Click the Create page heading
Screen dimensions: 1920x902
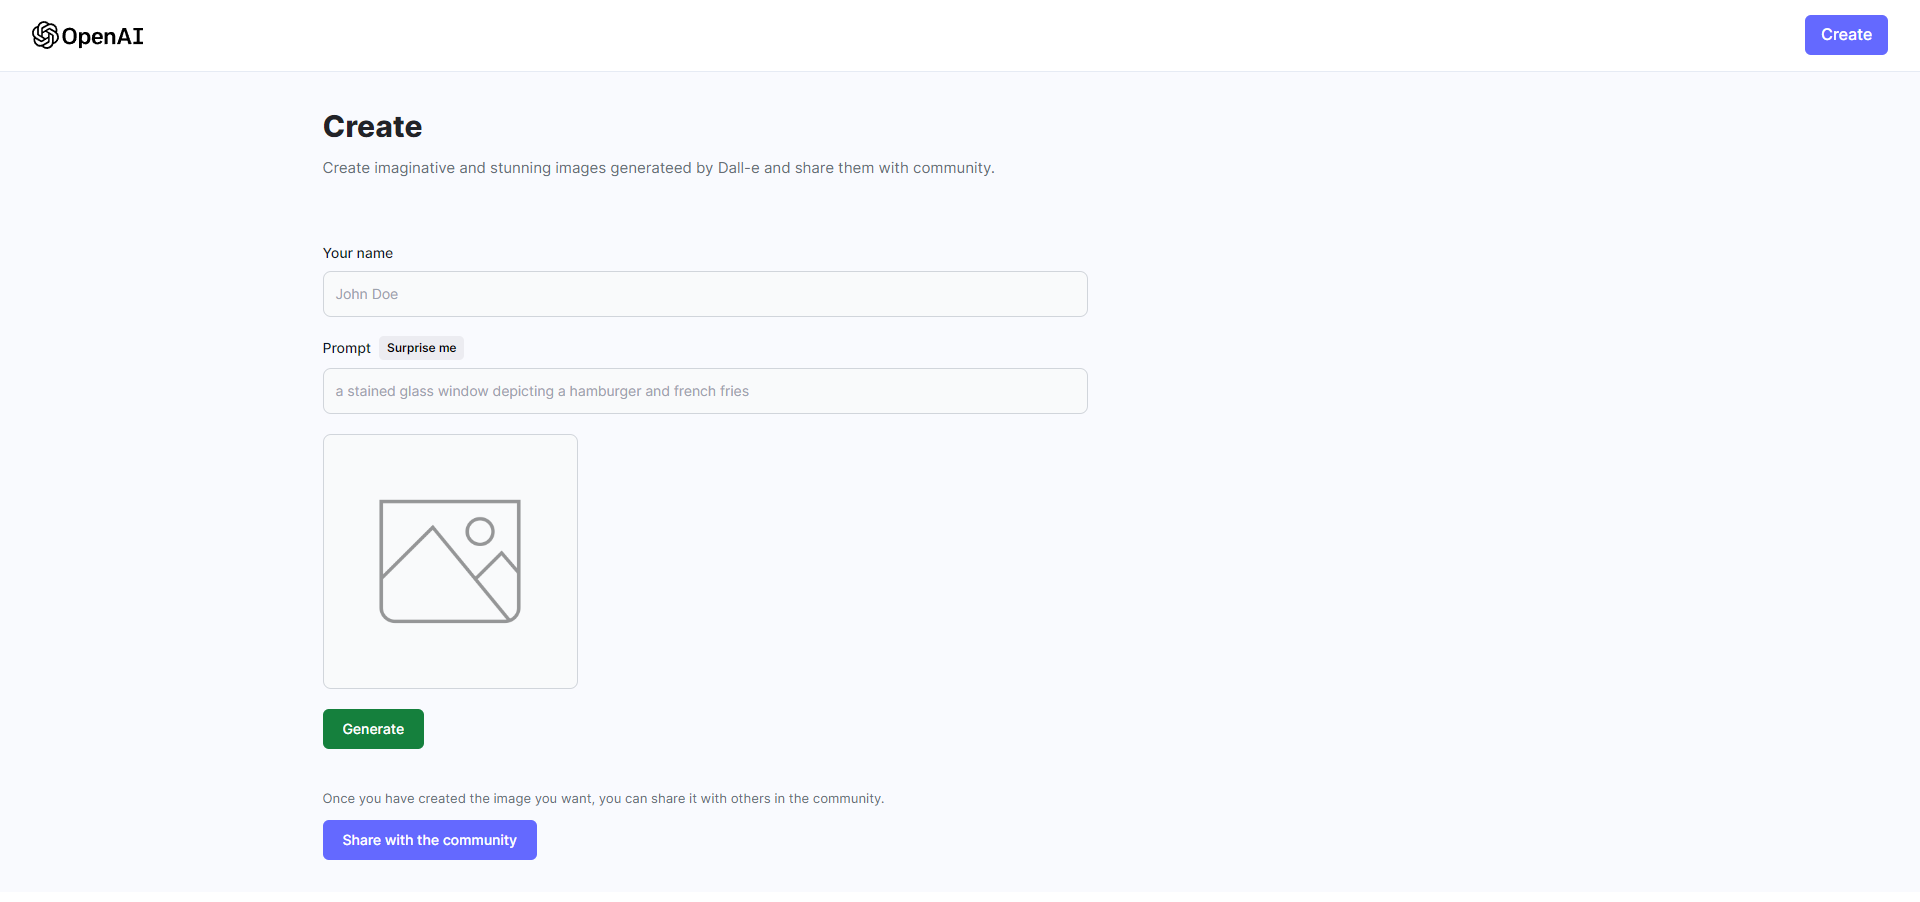(x=372, y=126)
